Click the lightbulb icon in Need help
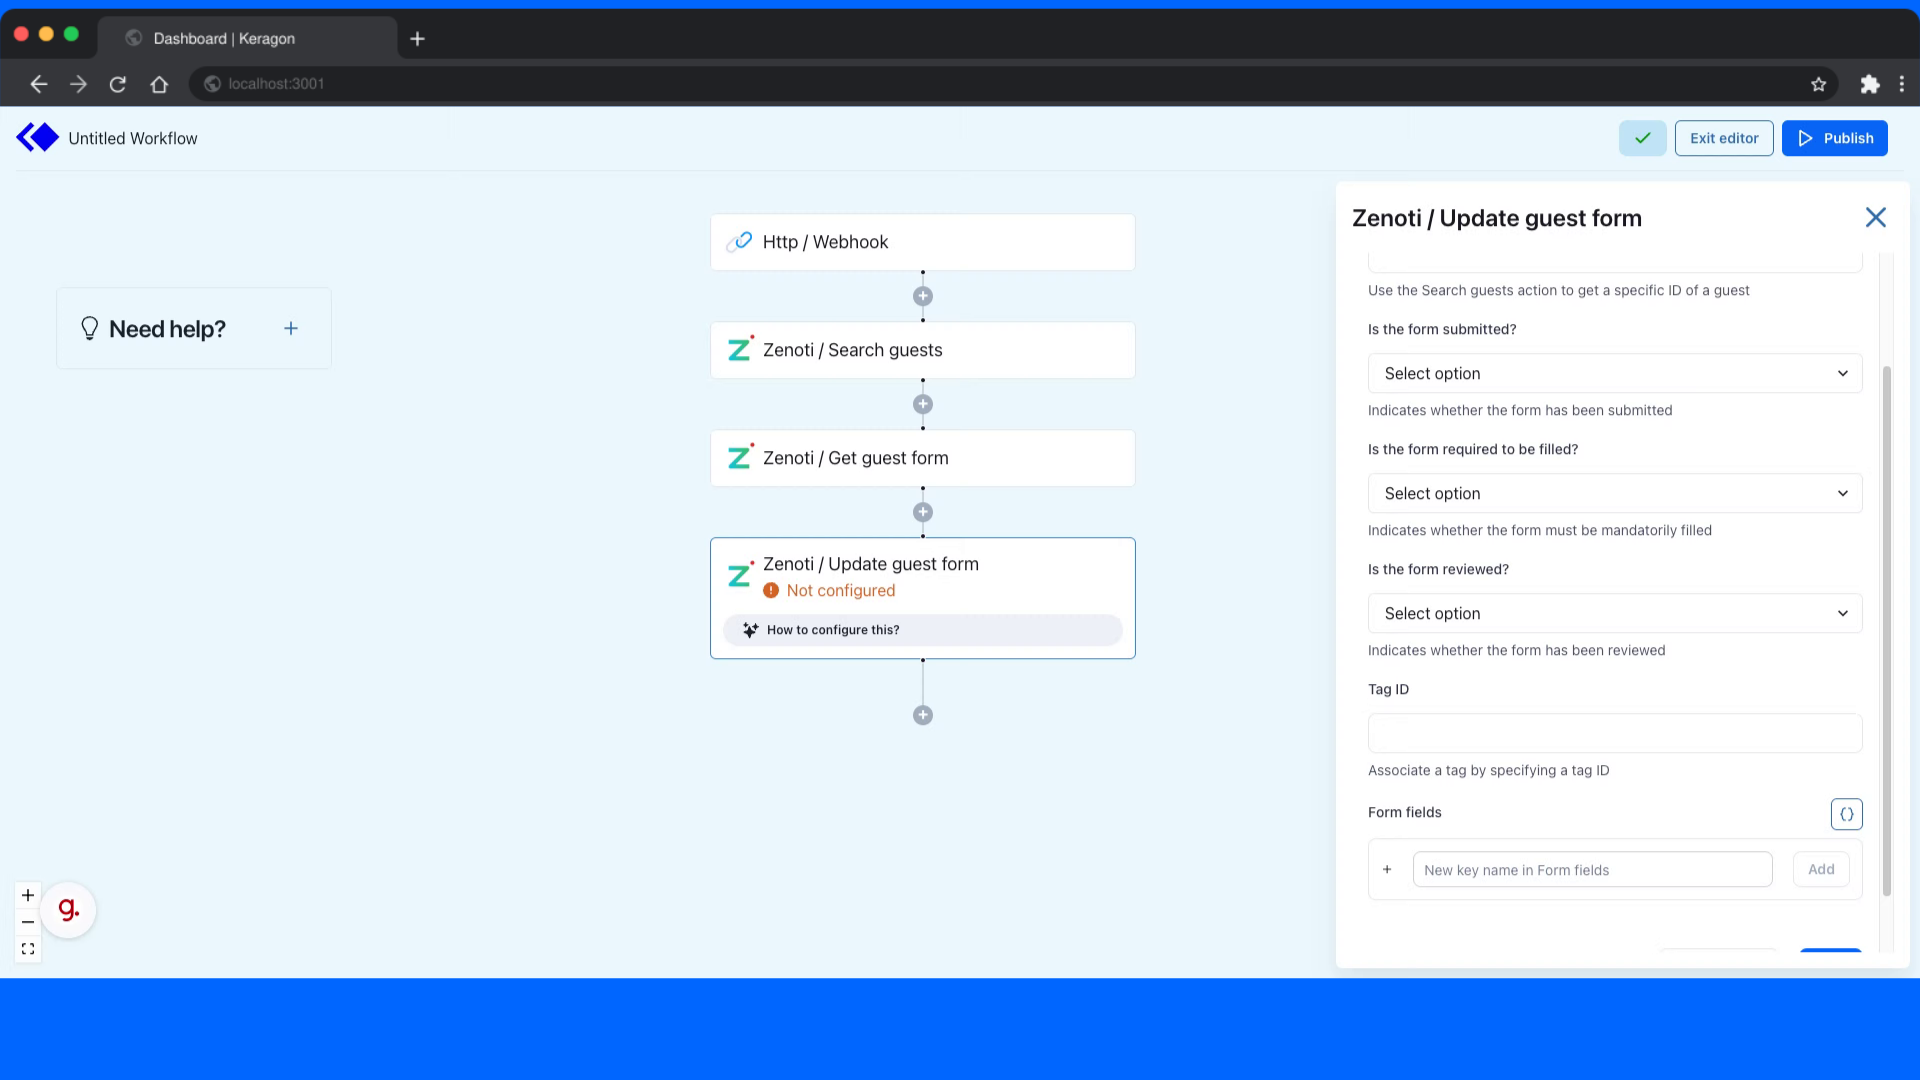Viewport: 1920px width, 1080px height. pos(89,328)
